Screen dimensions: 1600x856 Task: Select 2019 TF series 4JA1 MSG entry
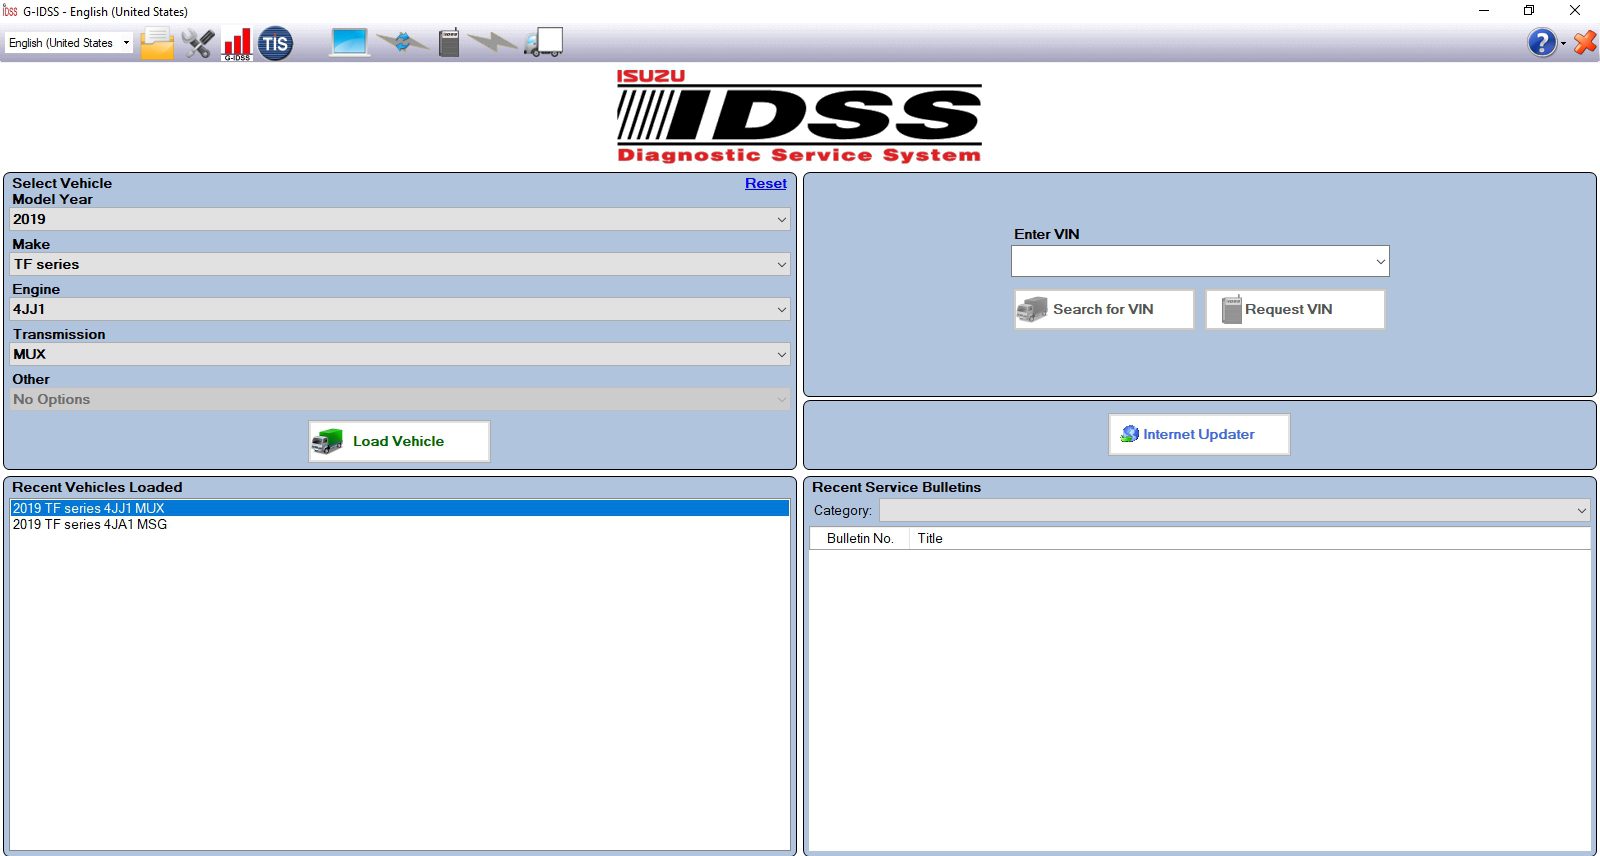pyautogui.click(x=90, y=524)
